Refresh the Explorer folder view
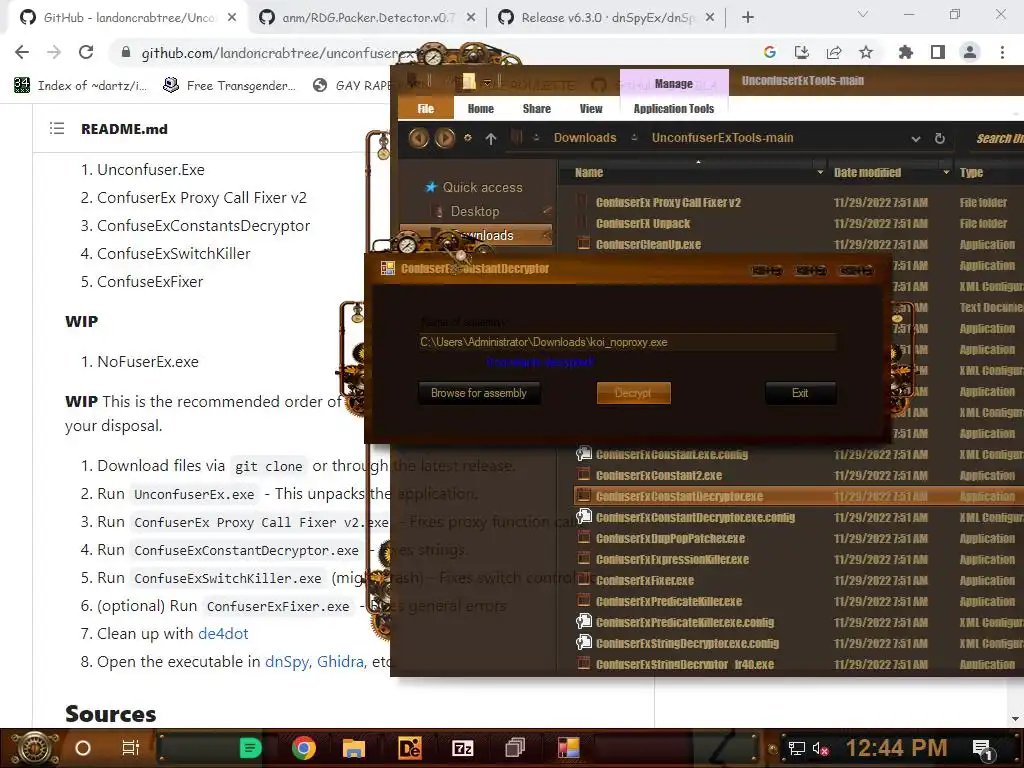Screen dimensions: 1024x768 pyautogui.click(x=940, y=138)
